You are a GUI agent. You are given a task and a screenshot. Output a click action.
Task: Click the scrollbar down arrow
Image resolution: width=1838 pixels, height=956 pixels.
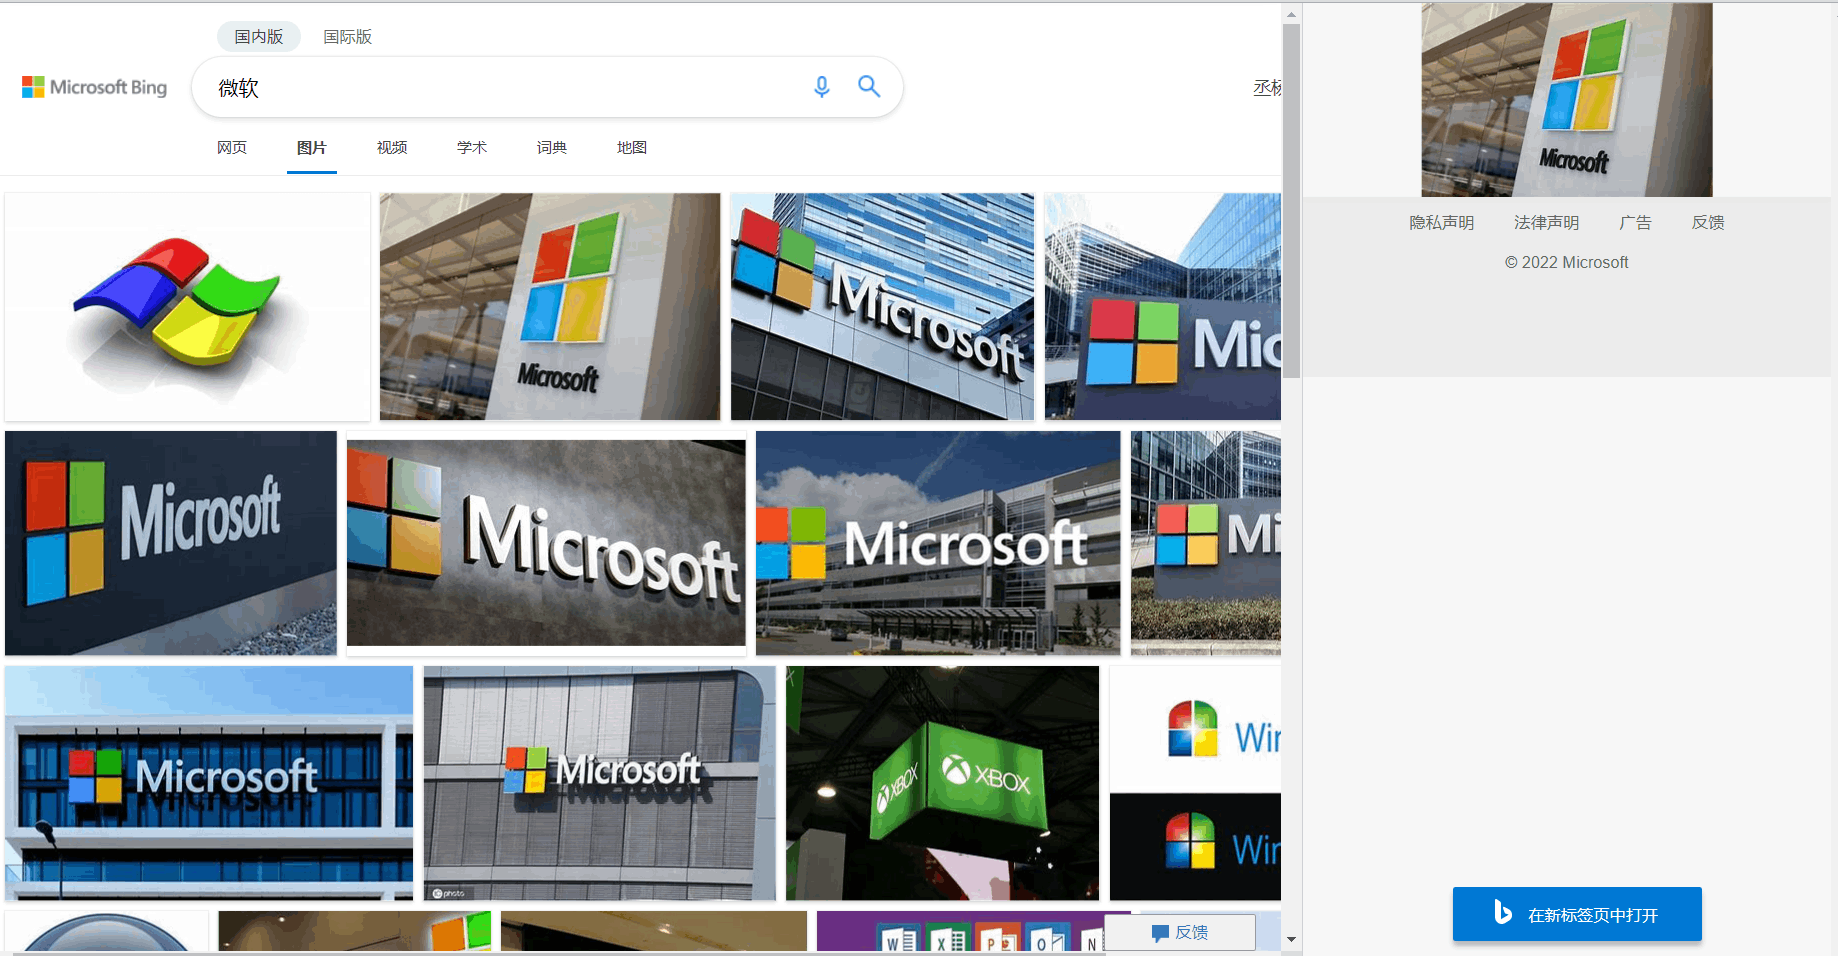click(x=1291, y=940)
